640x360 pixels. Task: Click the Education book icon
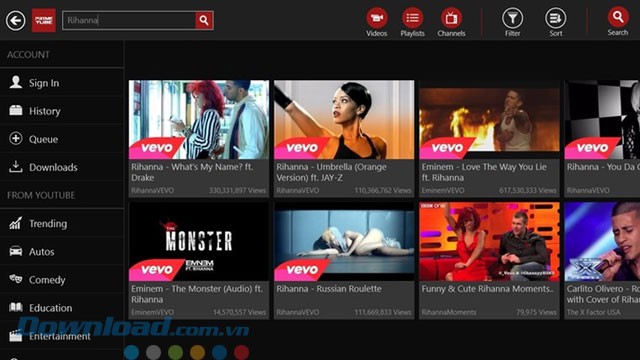(16, 307)
